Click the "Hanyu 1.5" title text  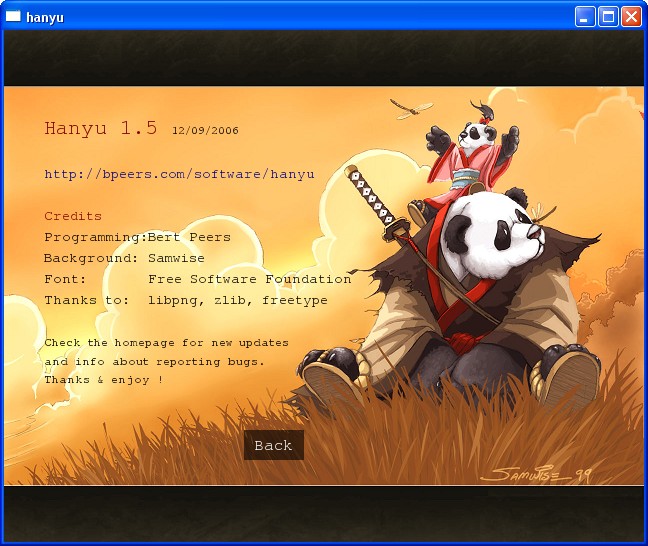pos(101,128)
